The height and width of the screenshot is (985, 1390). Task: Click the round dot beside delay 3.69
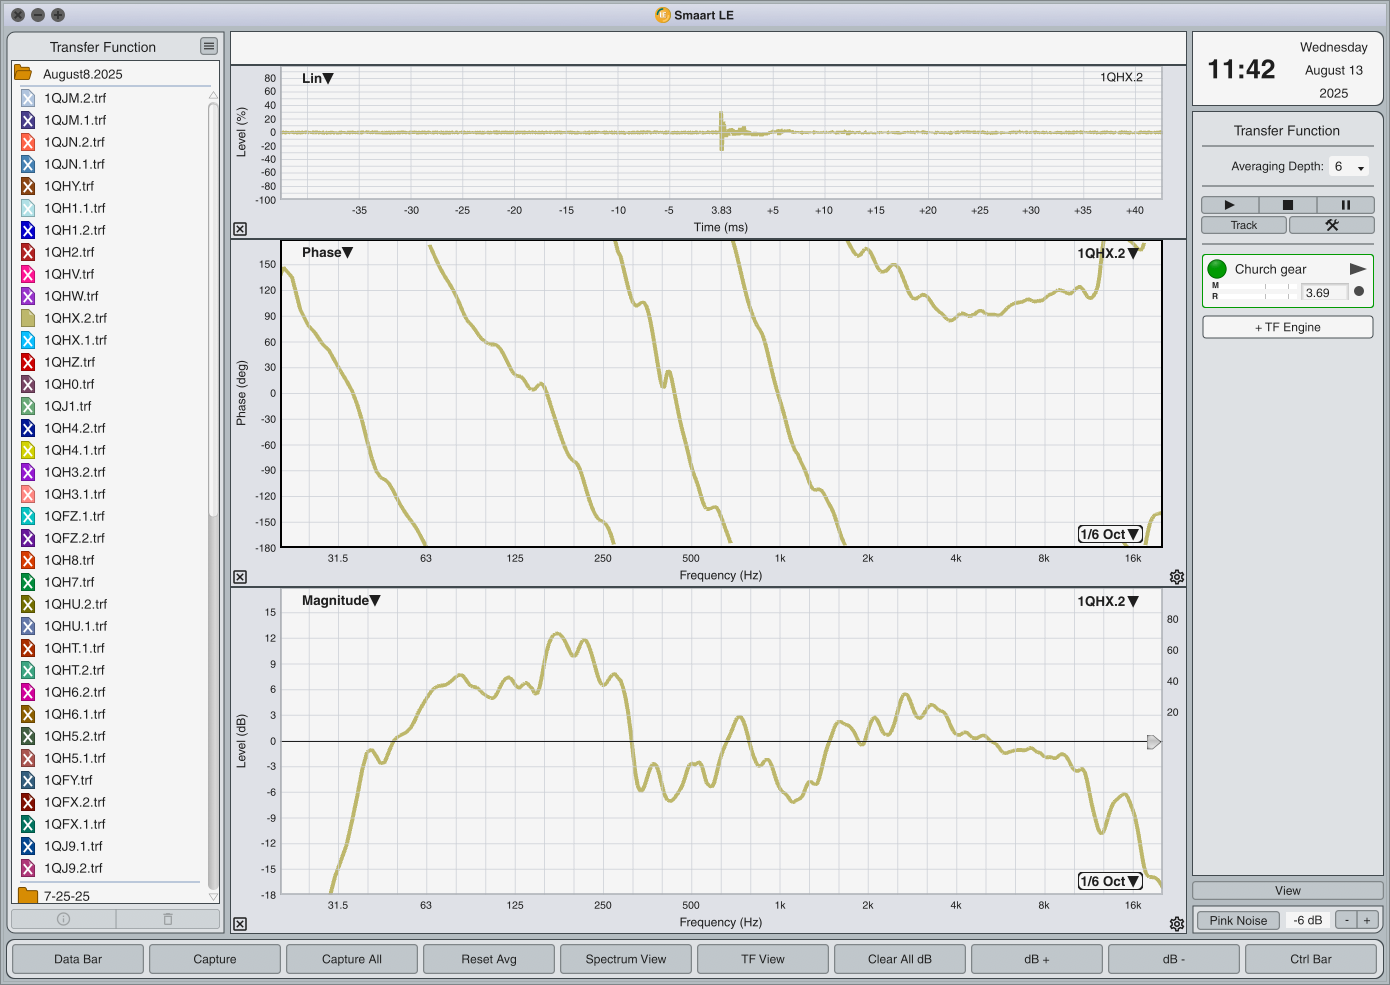1359,292
